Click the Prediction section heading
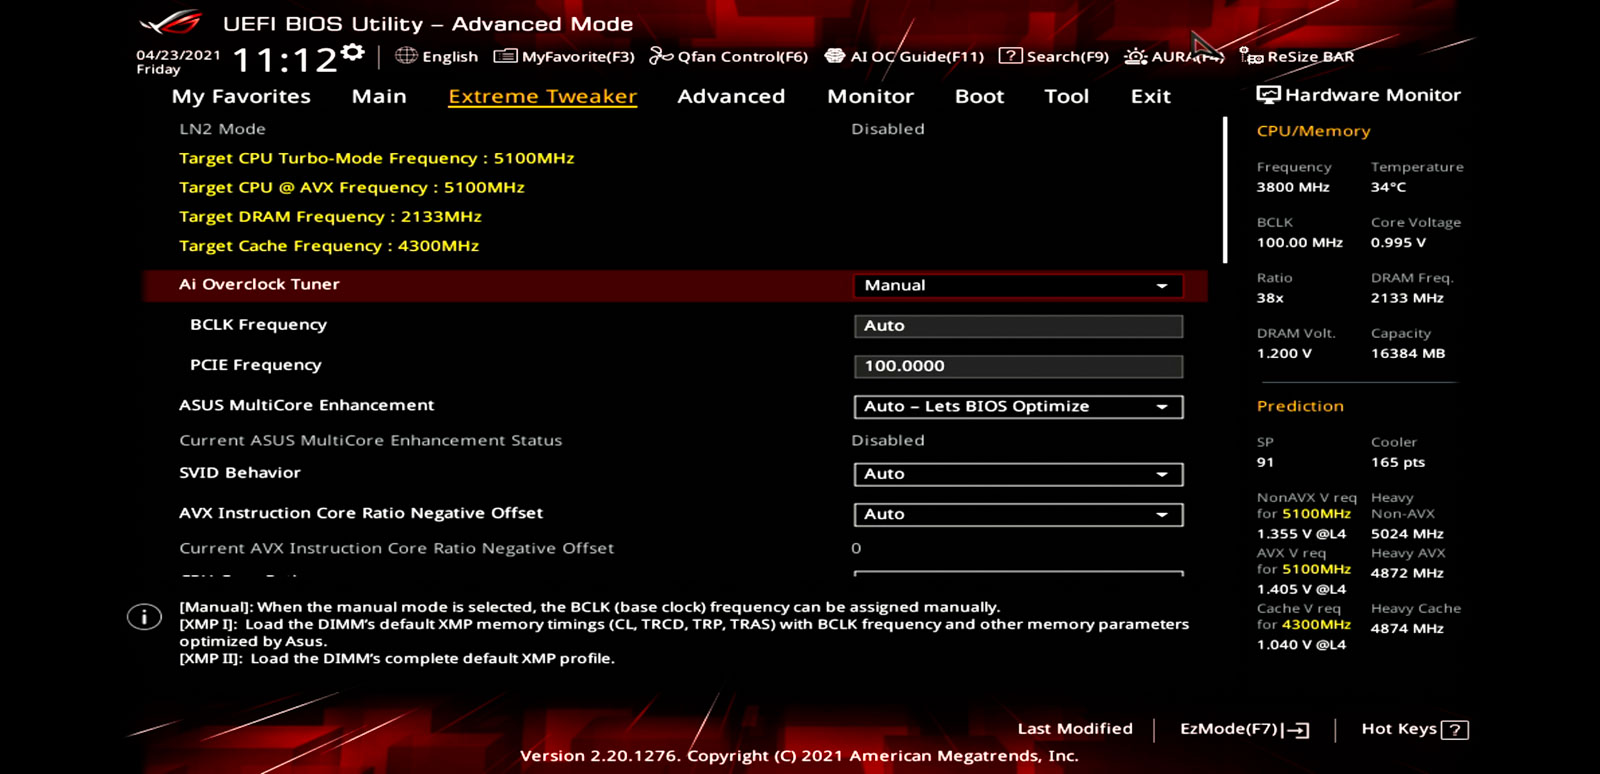Screen dimensions: 1600x774 tap(1300, 406)
